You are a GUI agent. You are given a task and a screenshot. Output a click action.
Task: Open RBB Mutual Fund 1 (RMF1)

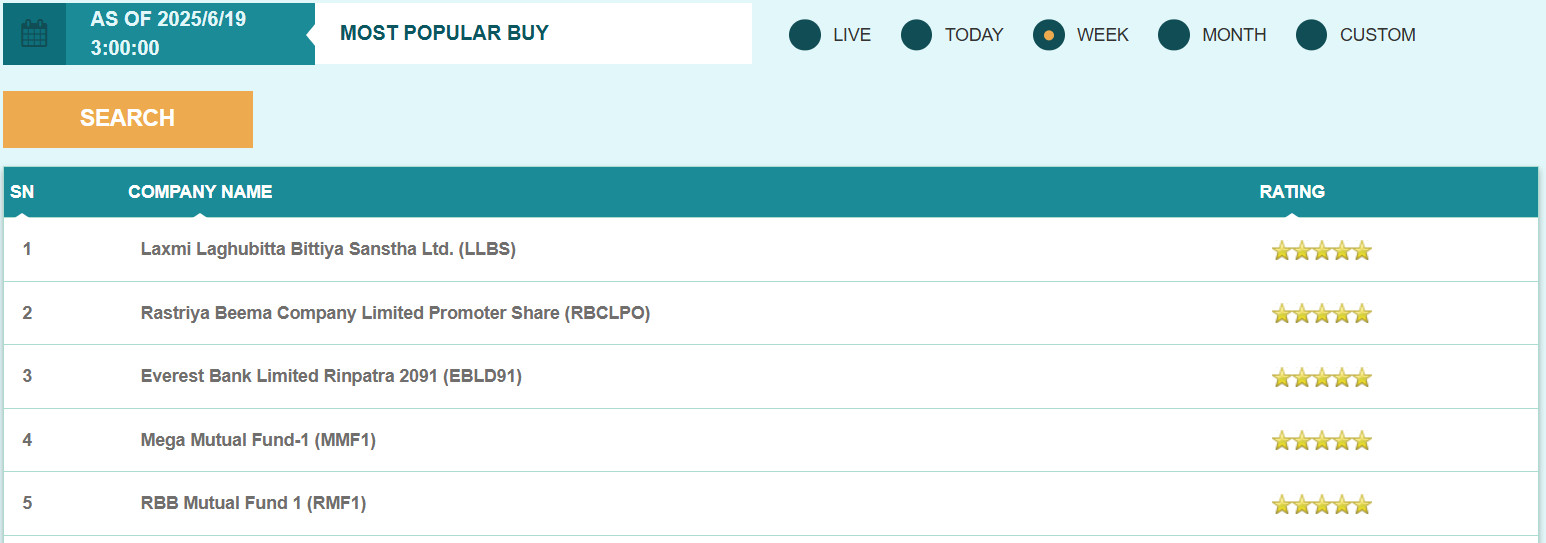[253, 503]
